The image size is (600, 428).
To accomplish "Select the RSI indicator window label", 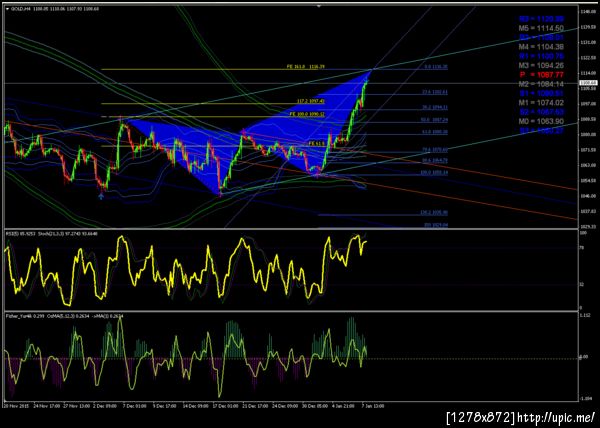I will click(51, 233).
